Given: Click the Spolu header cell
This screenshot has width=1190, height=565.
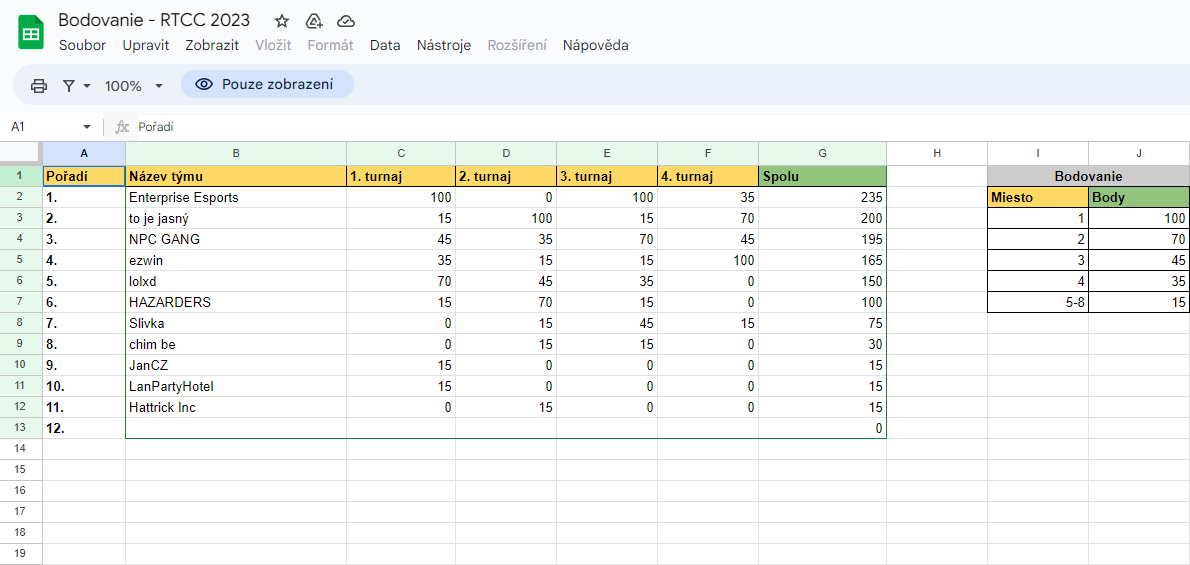Looking at the screenshot, I should tap(823, 176).
